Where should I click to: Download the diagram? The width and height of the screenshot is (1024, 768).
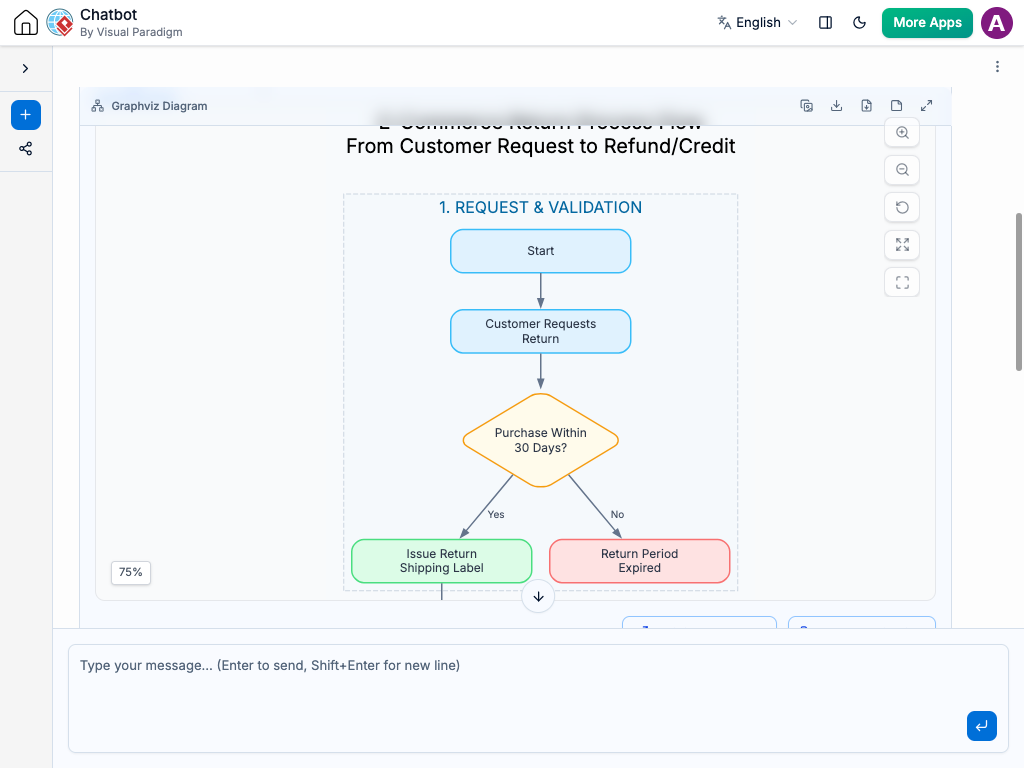(837, 106)
